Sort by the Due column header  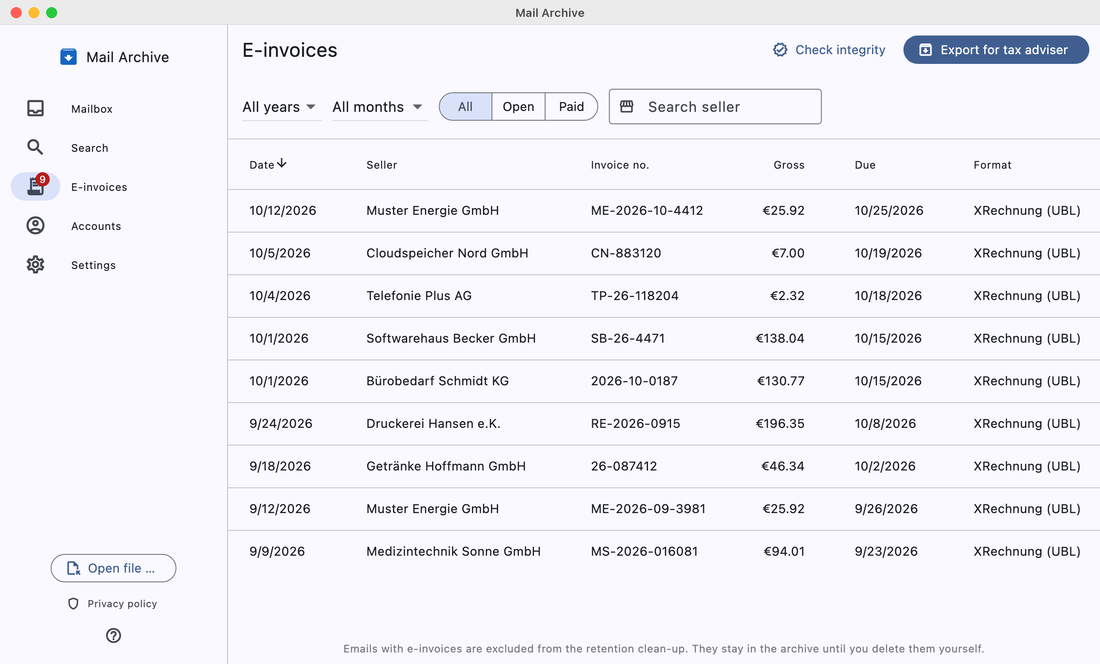point(865,165)
